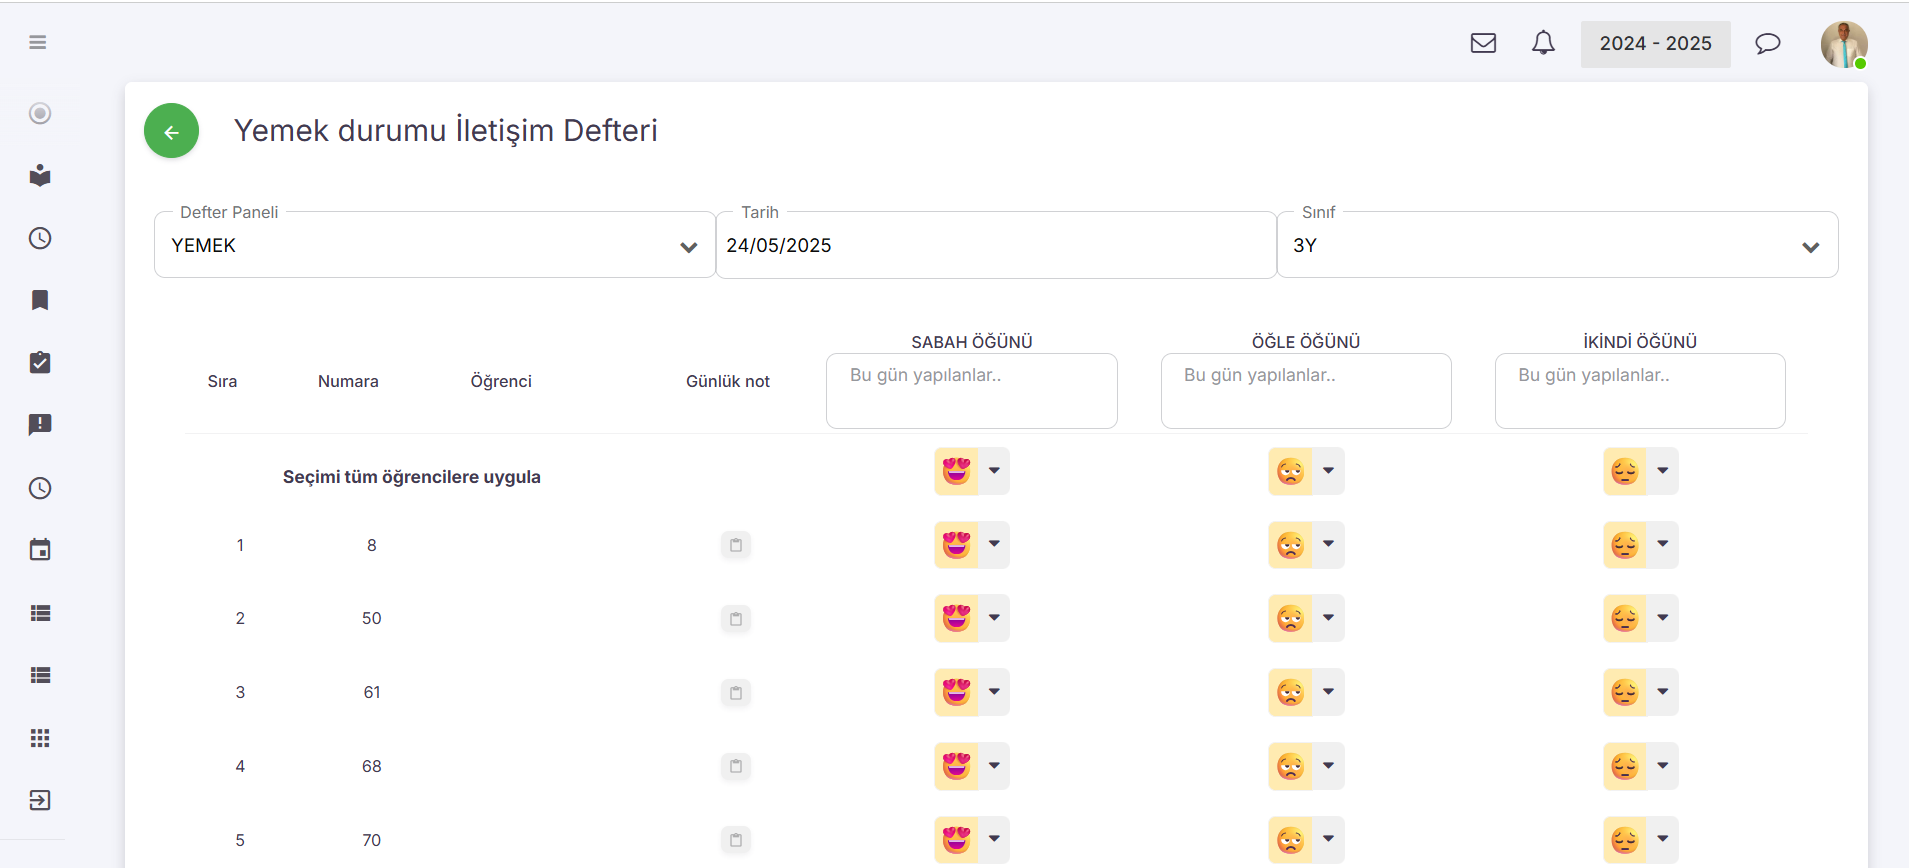
Task: Click the bookmark icon in sidebar
Action: tap(40, 300)
